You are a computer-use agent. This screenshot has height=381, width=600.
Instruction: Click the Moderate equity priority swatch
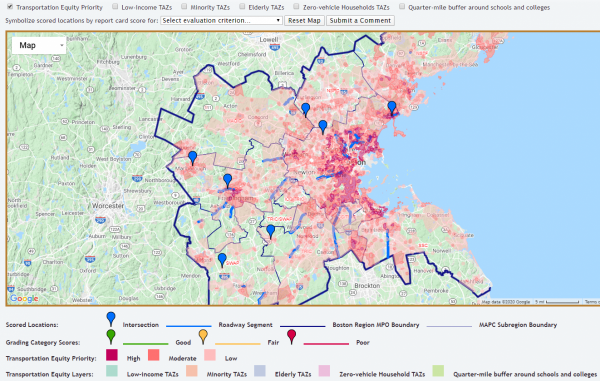[x=153, y=355]
